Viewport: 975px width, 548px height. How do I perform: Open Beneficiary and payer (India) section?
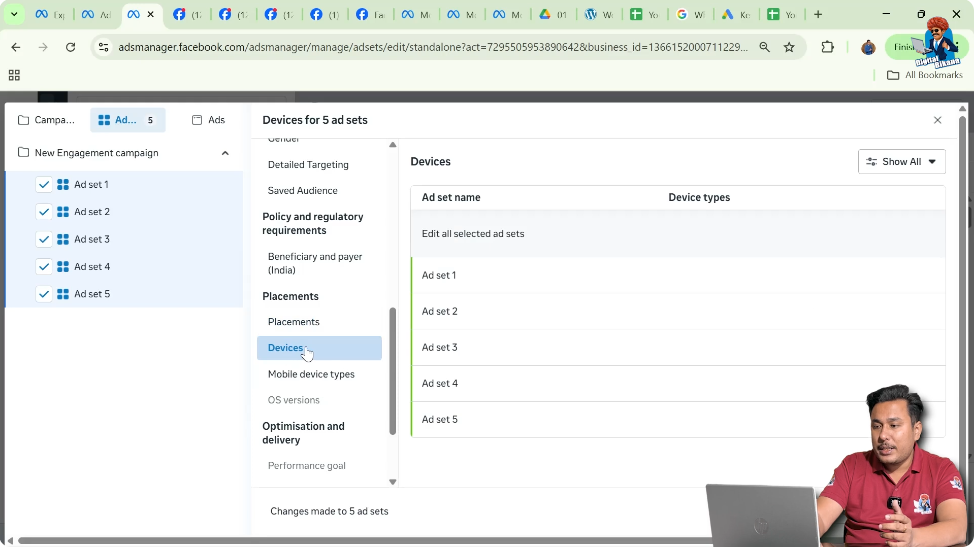tap(315, 264)
